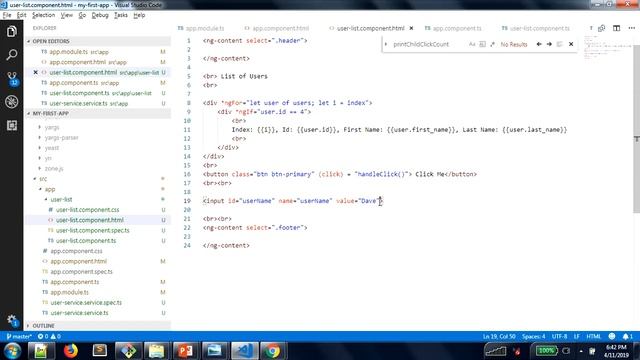Toggle Match Case in find widget
Viewport: 640px width, 360px height.
coord(472,44)
